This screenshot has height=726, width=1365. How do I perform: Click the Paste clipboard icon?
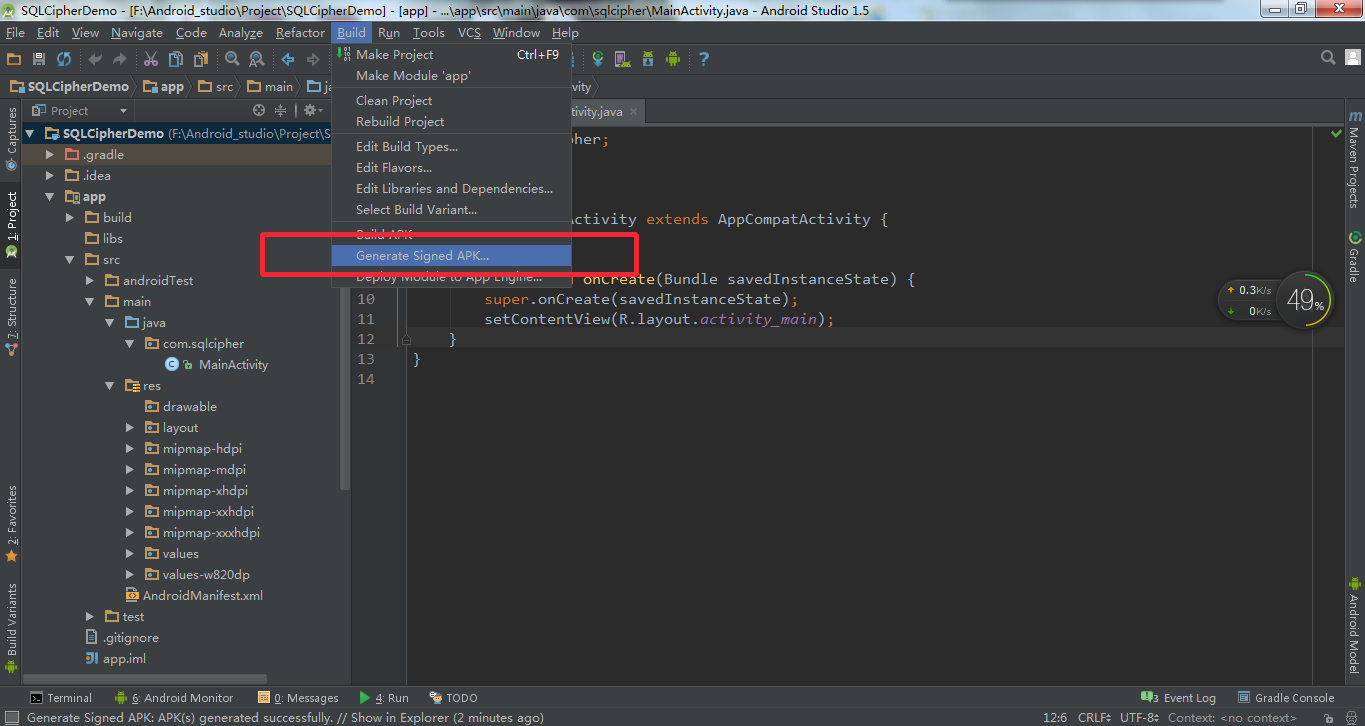(x=201, y=59)
